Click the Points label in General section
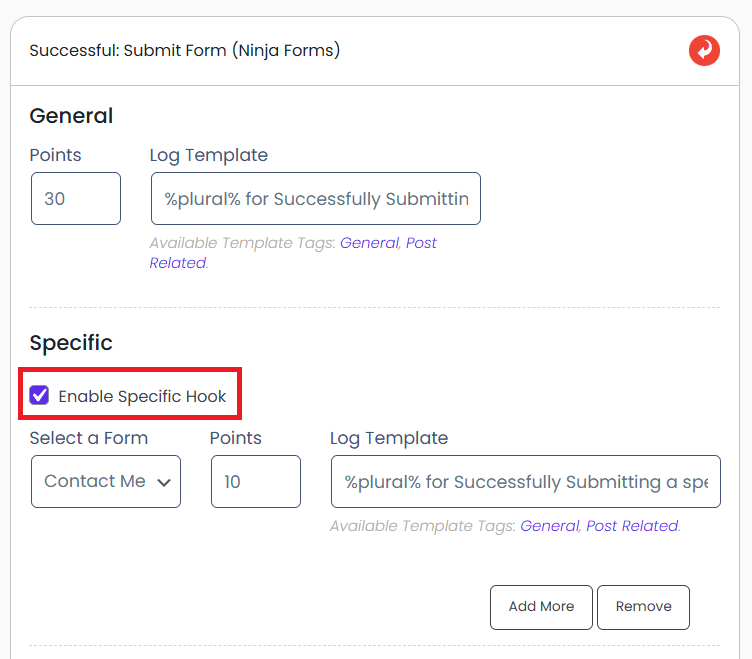Viewport: 752px width, 659px height. click(56, 155)
